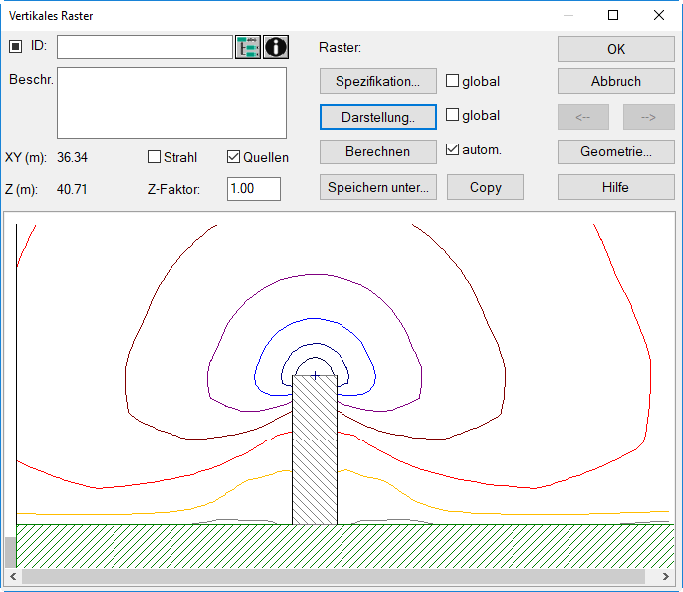
Task: Click the green hatched ground area
Action: tap(345, 546)
